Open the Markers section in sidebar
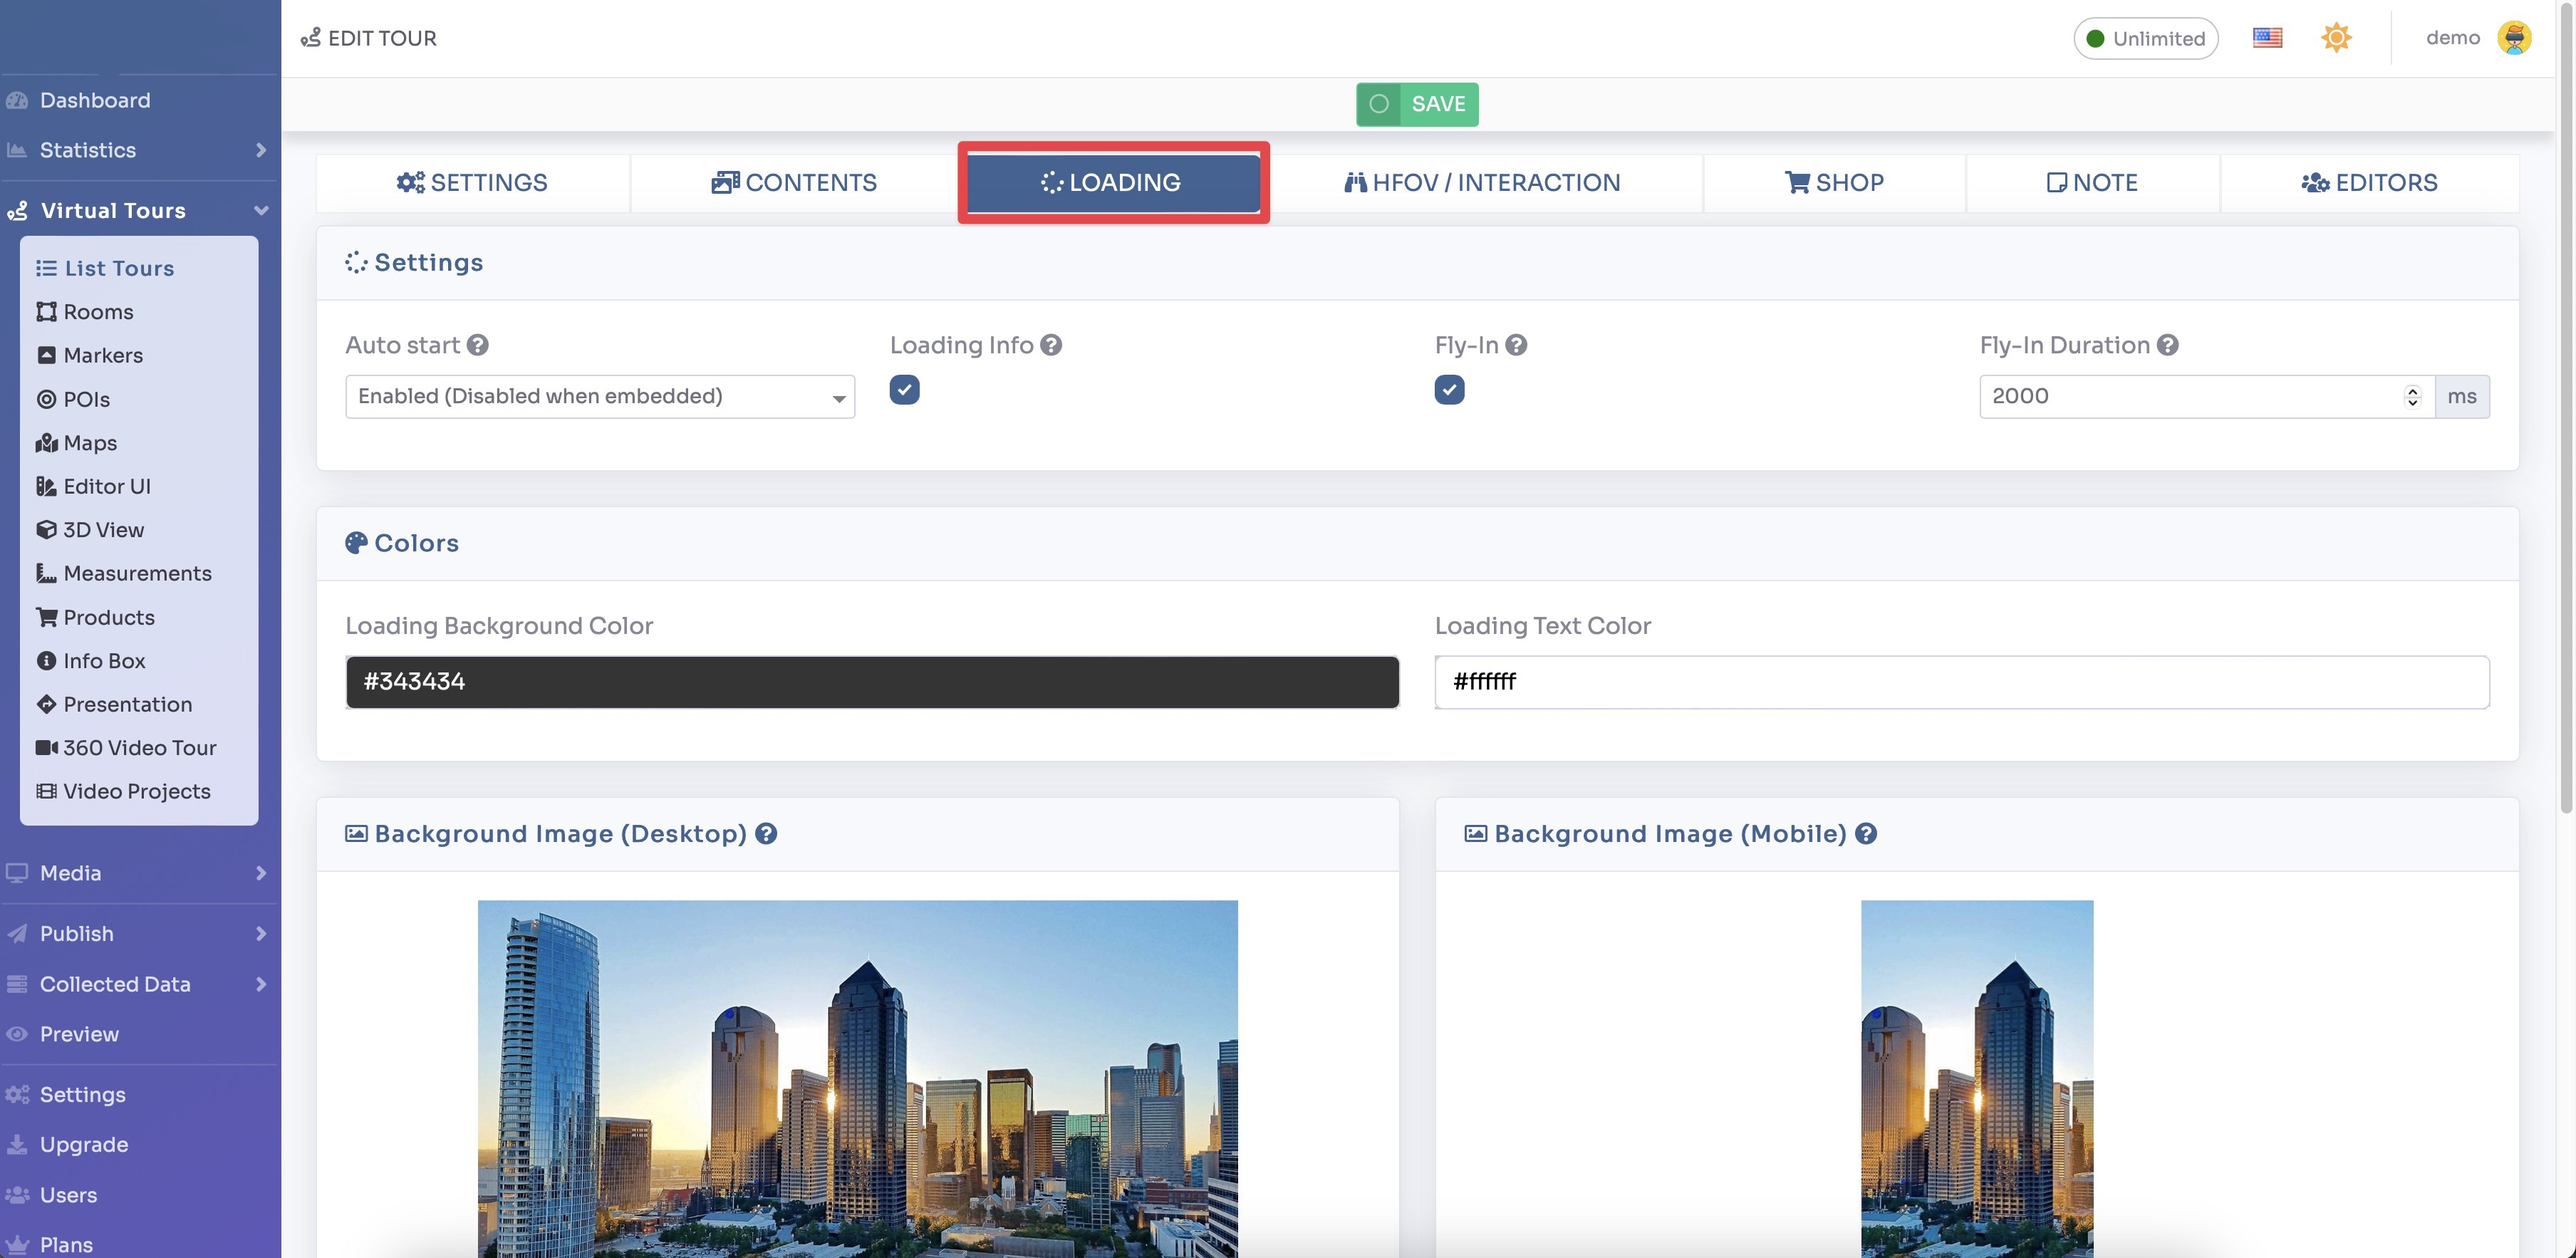 coord(103,355)
